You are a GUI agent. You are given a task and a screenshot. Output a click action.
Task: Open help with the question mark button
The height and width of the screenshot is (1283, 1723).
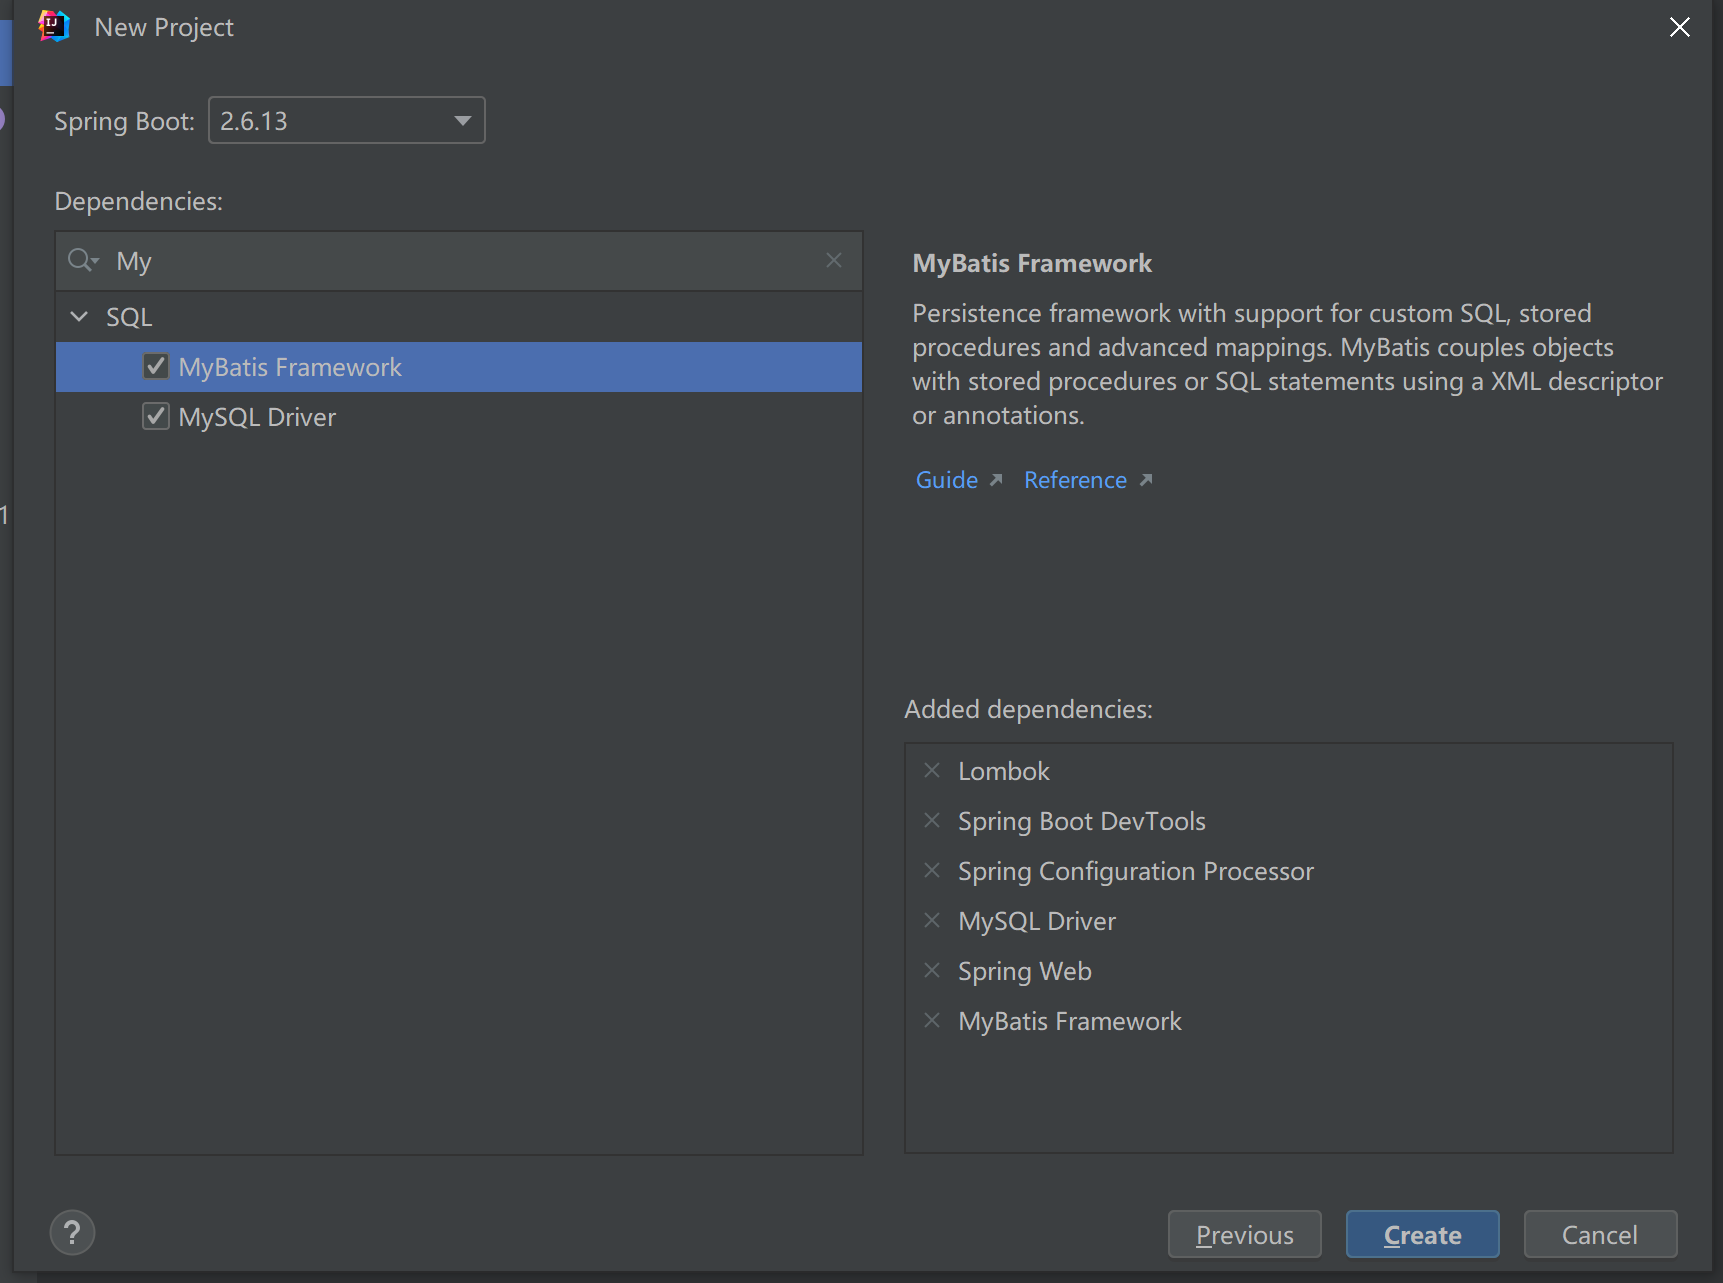coord(72,1233)
